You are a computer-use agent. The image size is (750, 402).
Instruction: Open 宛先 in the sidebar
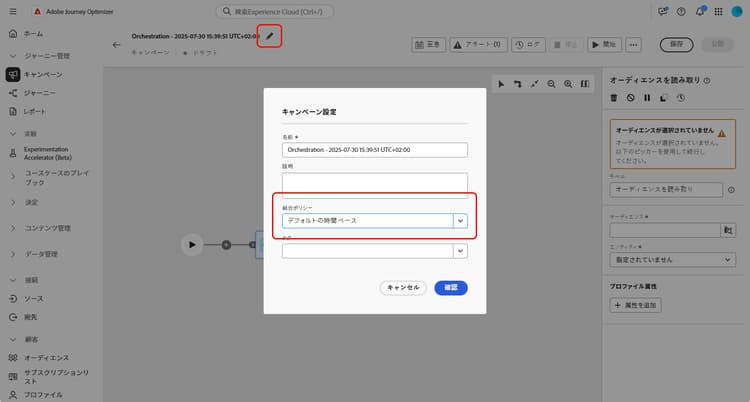31,317
